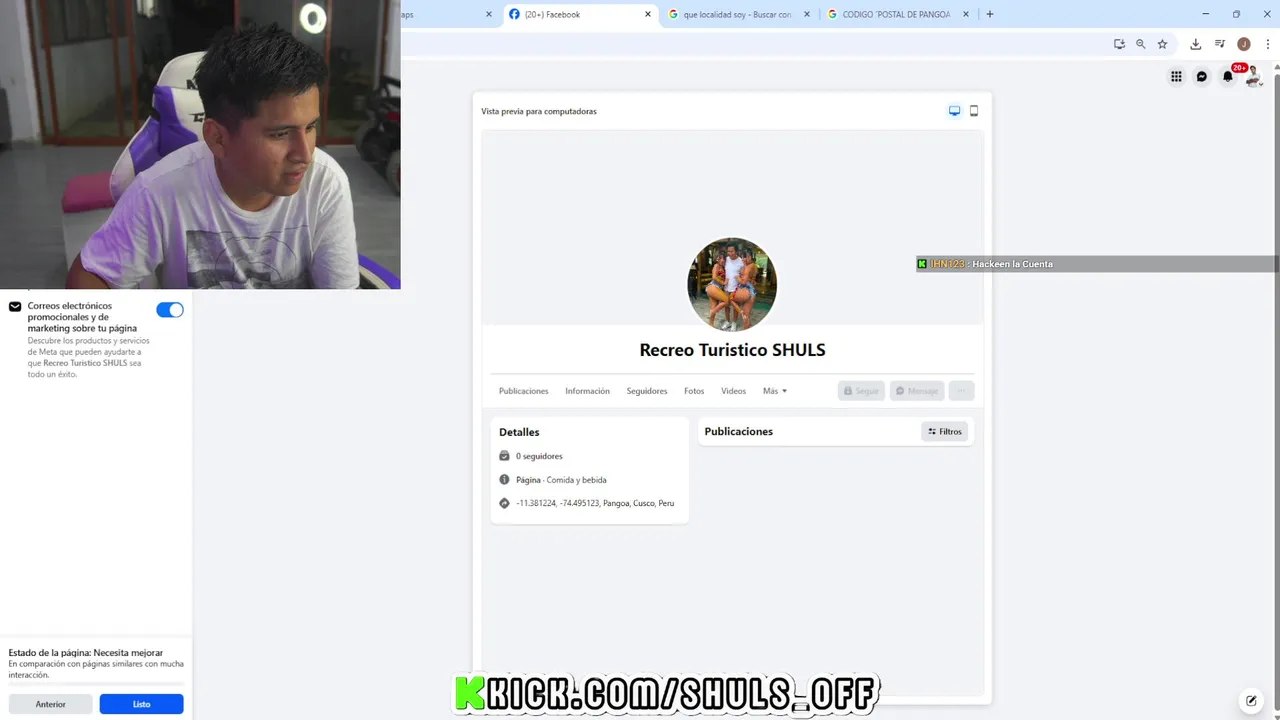This screenshot has width=1280, height=720.
Task: Install the page as app icon
Action: tap(1119, 44)
